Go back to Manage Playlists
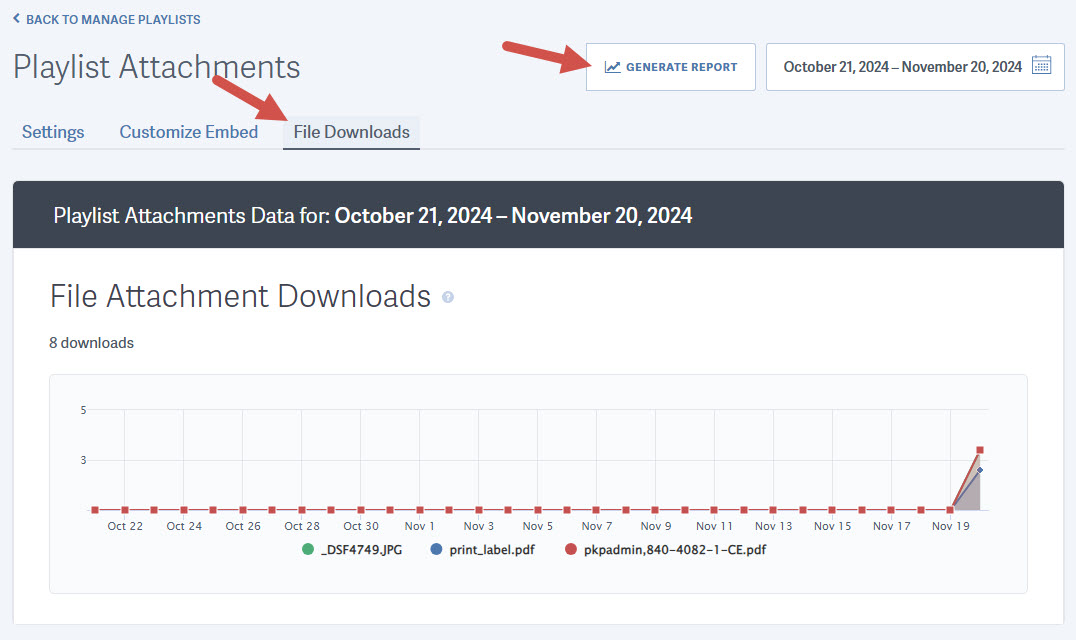Viewport: 1076px width, 640px height. point(112,19)
